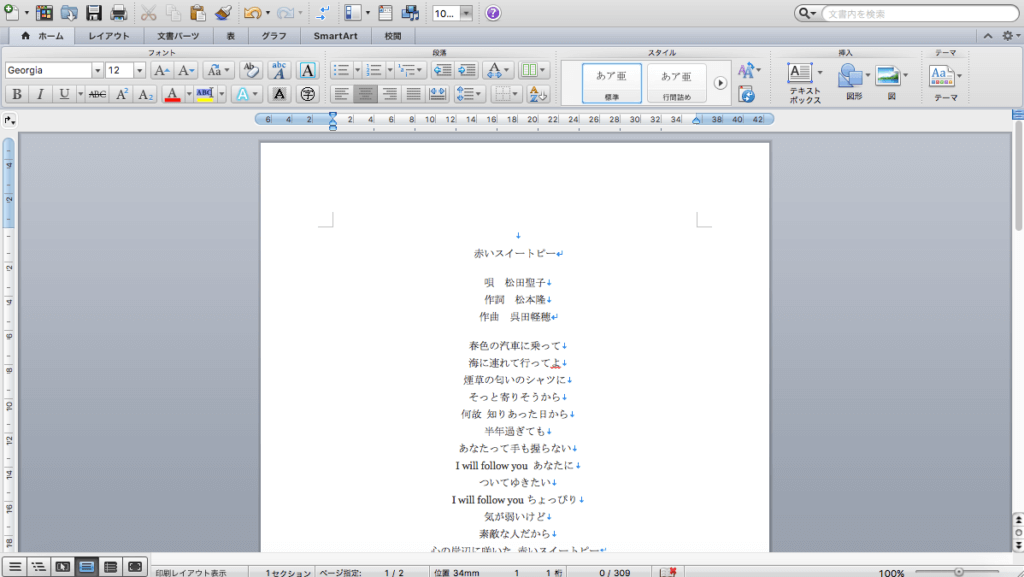The height and width of the screenshot is (577, 1024).
Task: Add phonetic guide (ruby) to text
Action: tap(279, 70)
